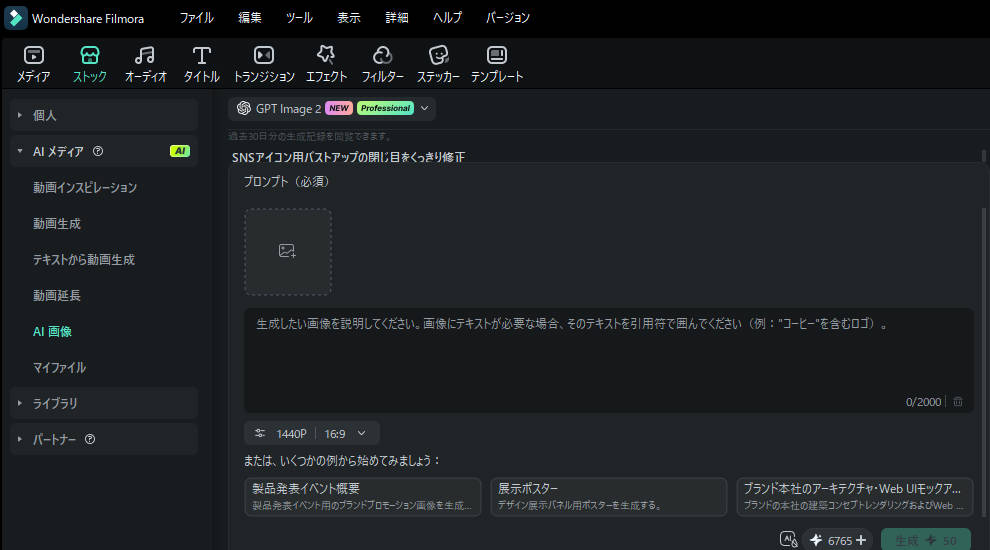Open the バージョン menu

coord(508,18)
